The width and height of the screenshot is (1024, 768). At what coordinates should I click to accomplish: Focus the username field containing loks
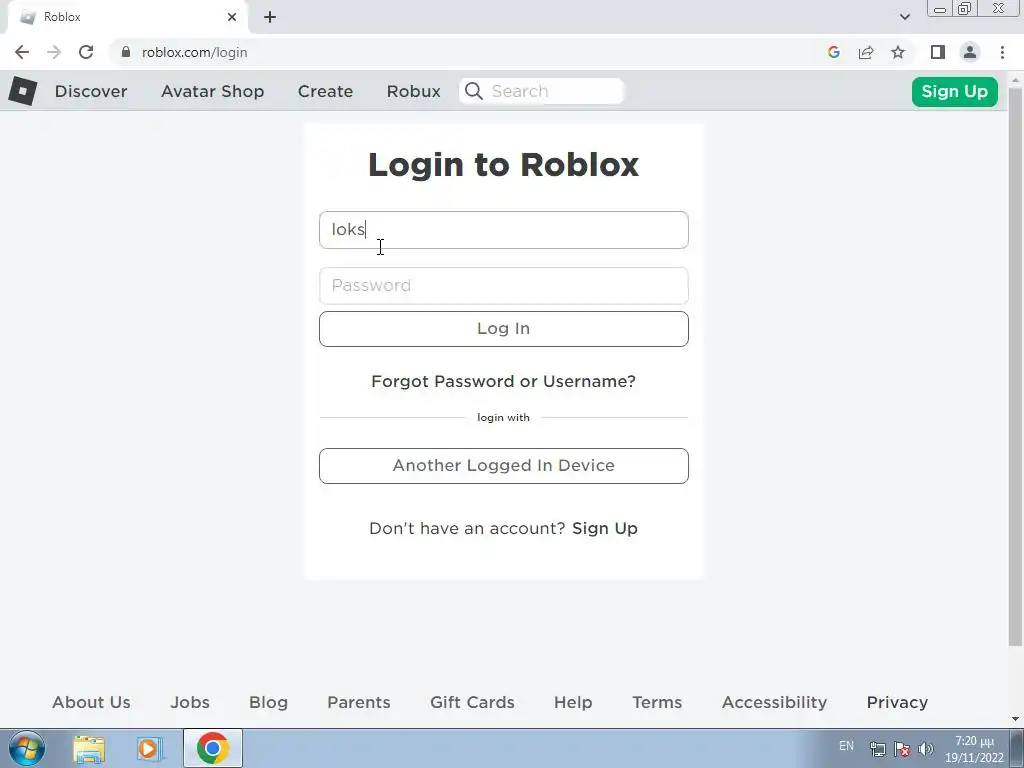click(504, 230)
